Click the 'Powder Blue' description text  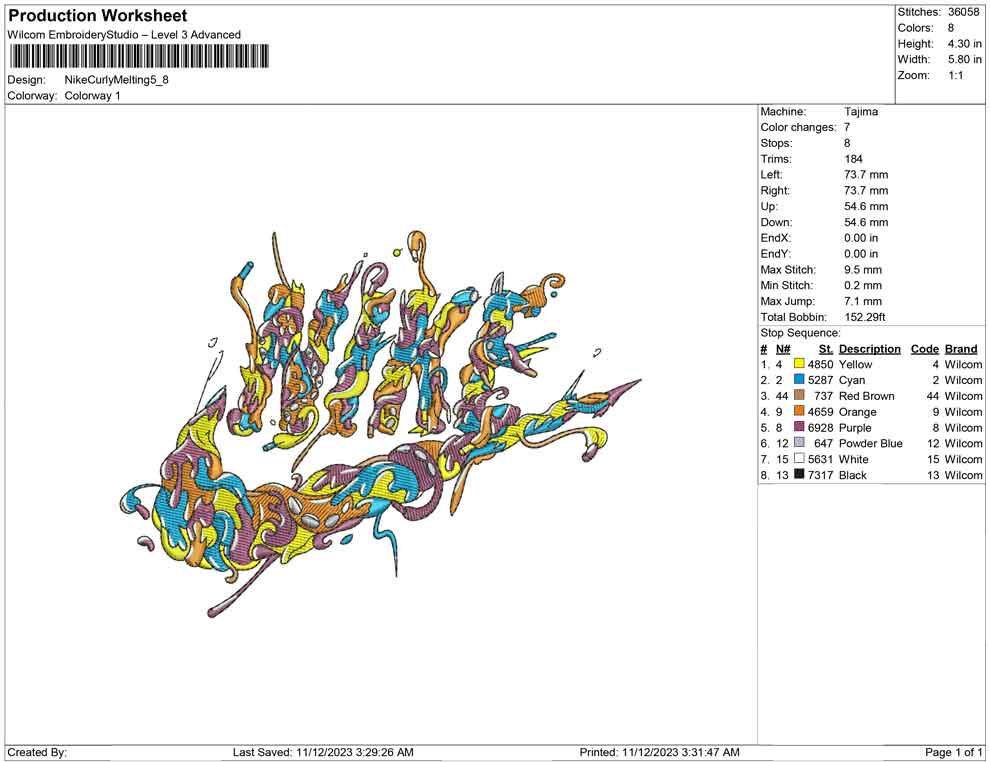click(x=871, y=443)
